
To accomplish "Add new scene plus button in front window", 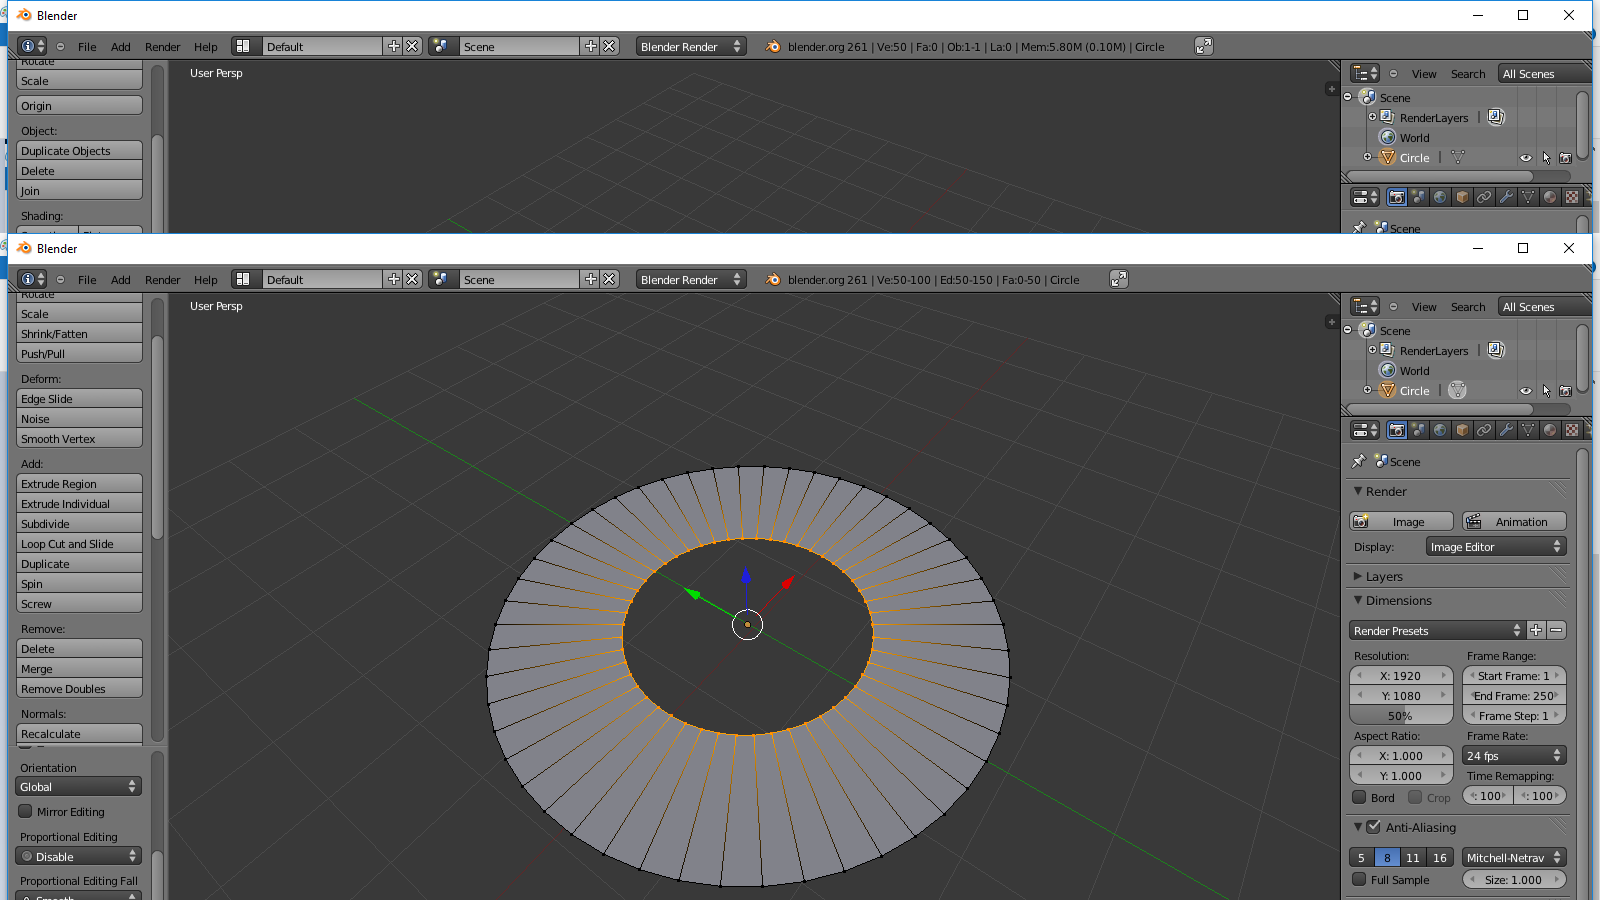I will [591, 280].
